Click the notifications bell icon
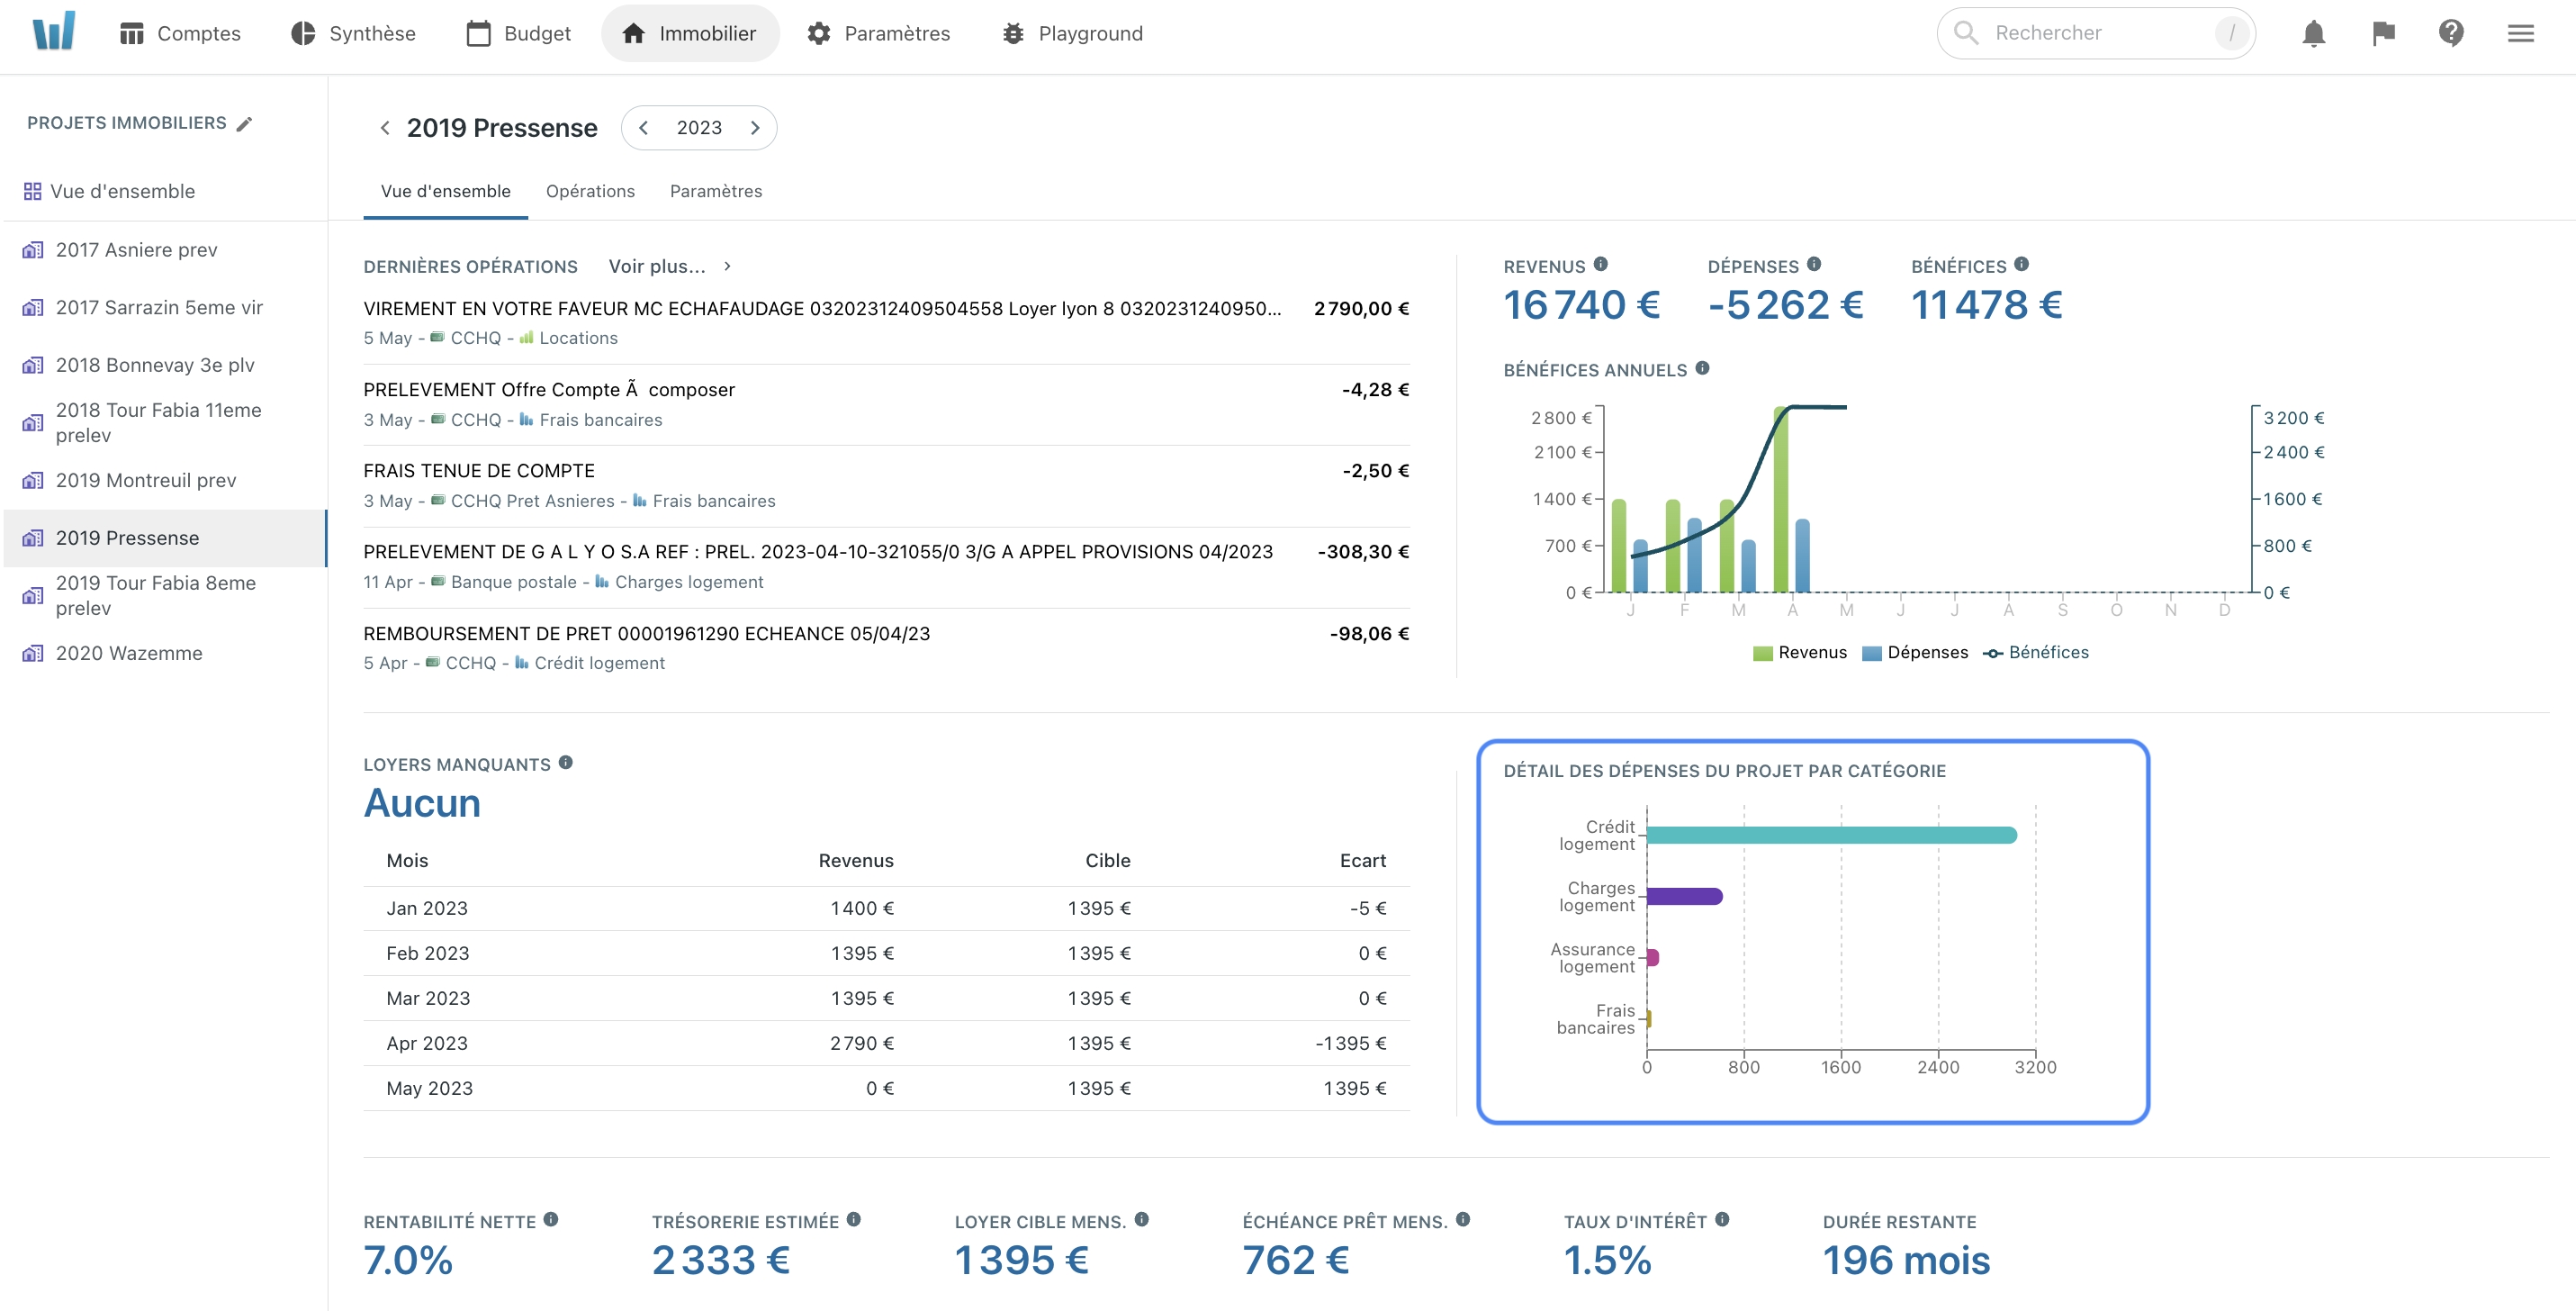The width and height of the screenshot is (2576, 1311). 2313,34
